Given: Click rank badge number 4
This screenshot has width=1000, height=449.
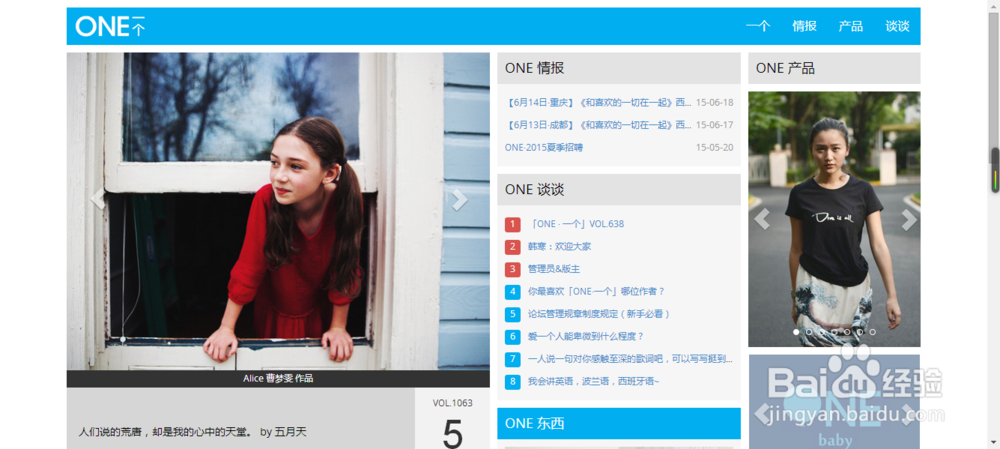Looking at the screenshot, I should click(x=513, y=291).
